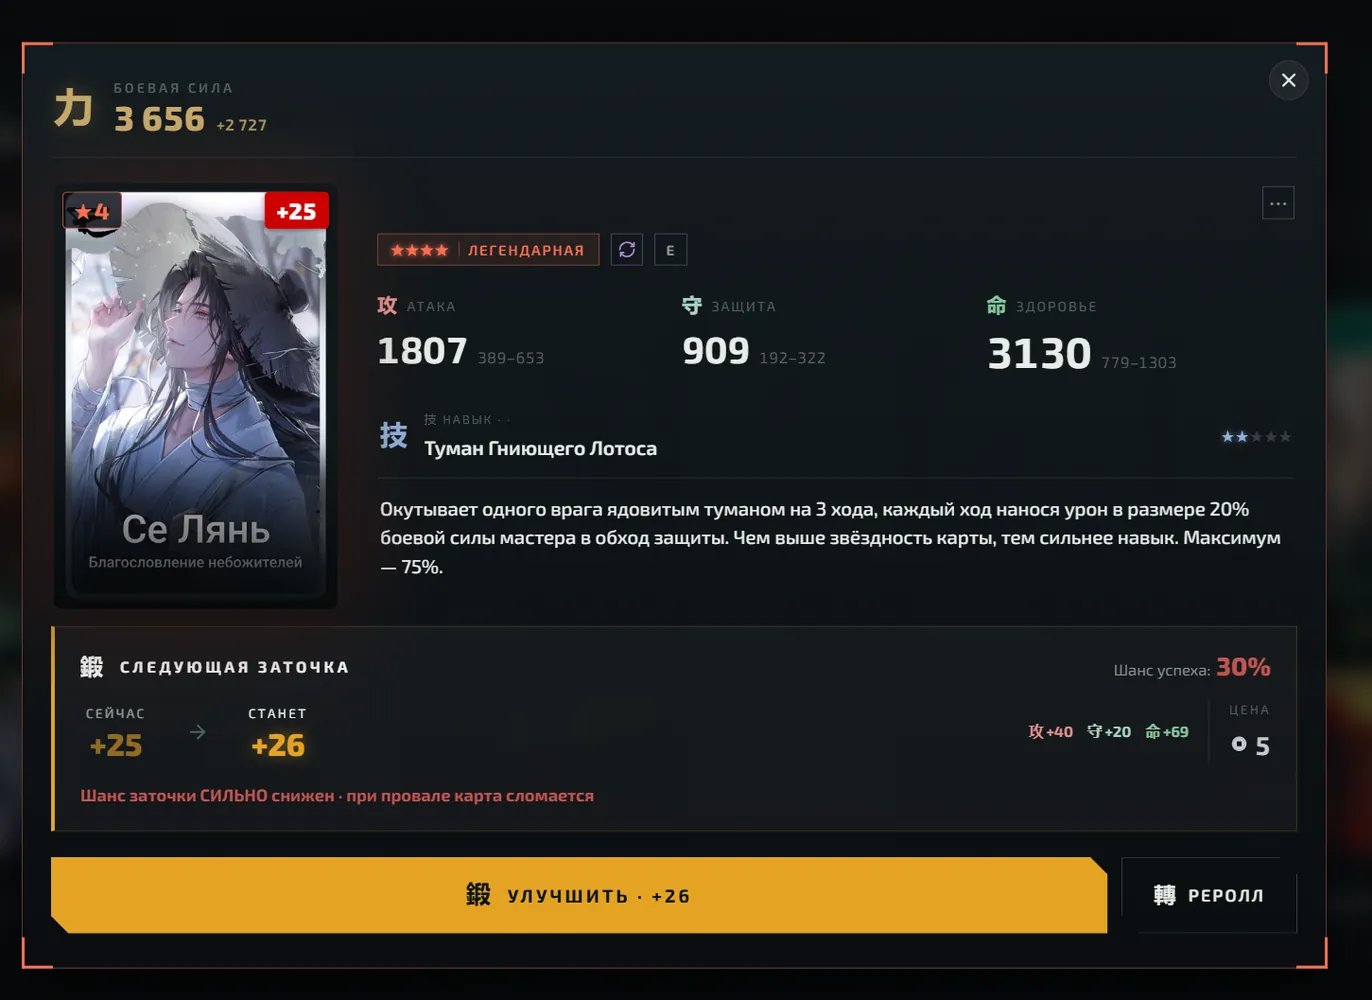The height and width of the screenshot is (1000, 1372).
Task: Click the health range 779–1303
Action: 1139,363
